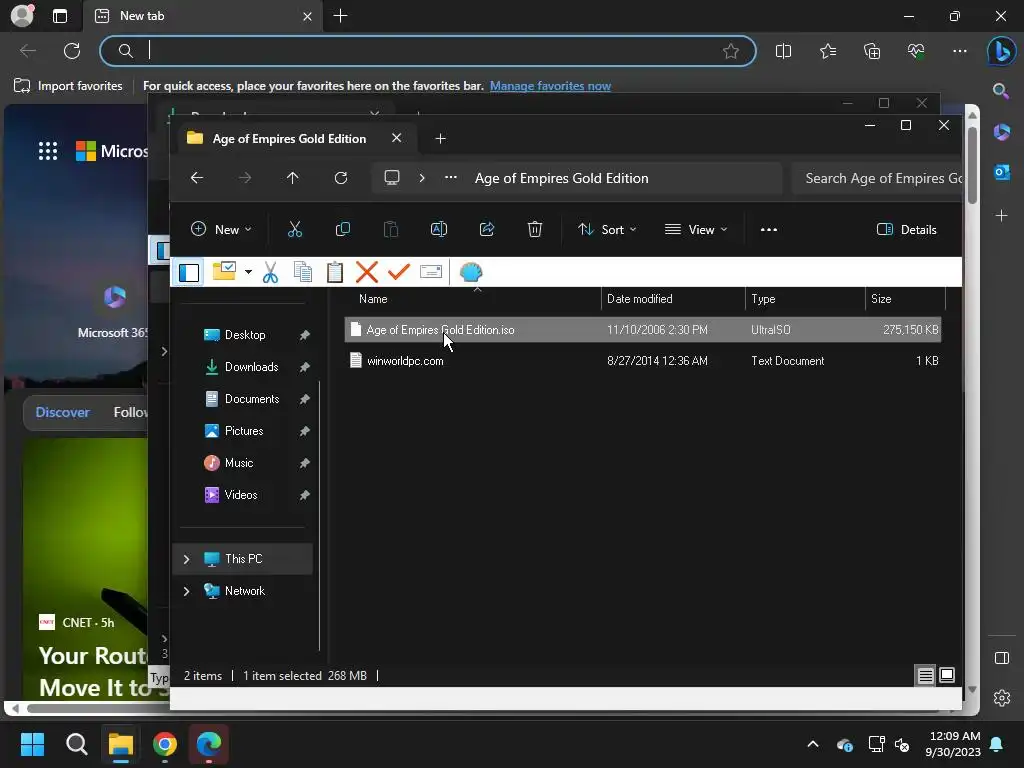Click the folder options envelope icon
This screenshot has width=1024, height=768.
(224, 271)
